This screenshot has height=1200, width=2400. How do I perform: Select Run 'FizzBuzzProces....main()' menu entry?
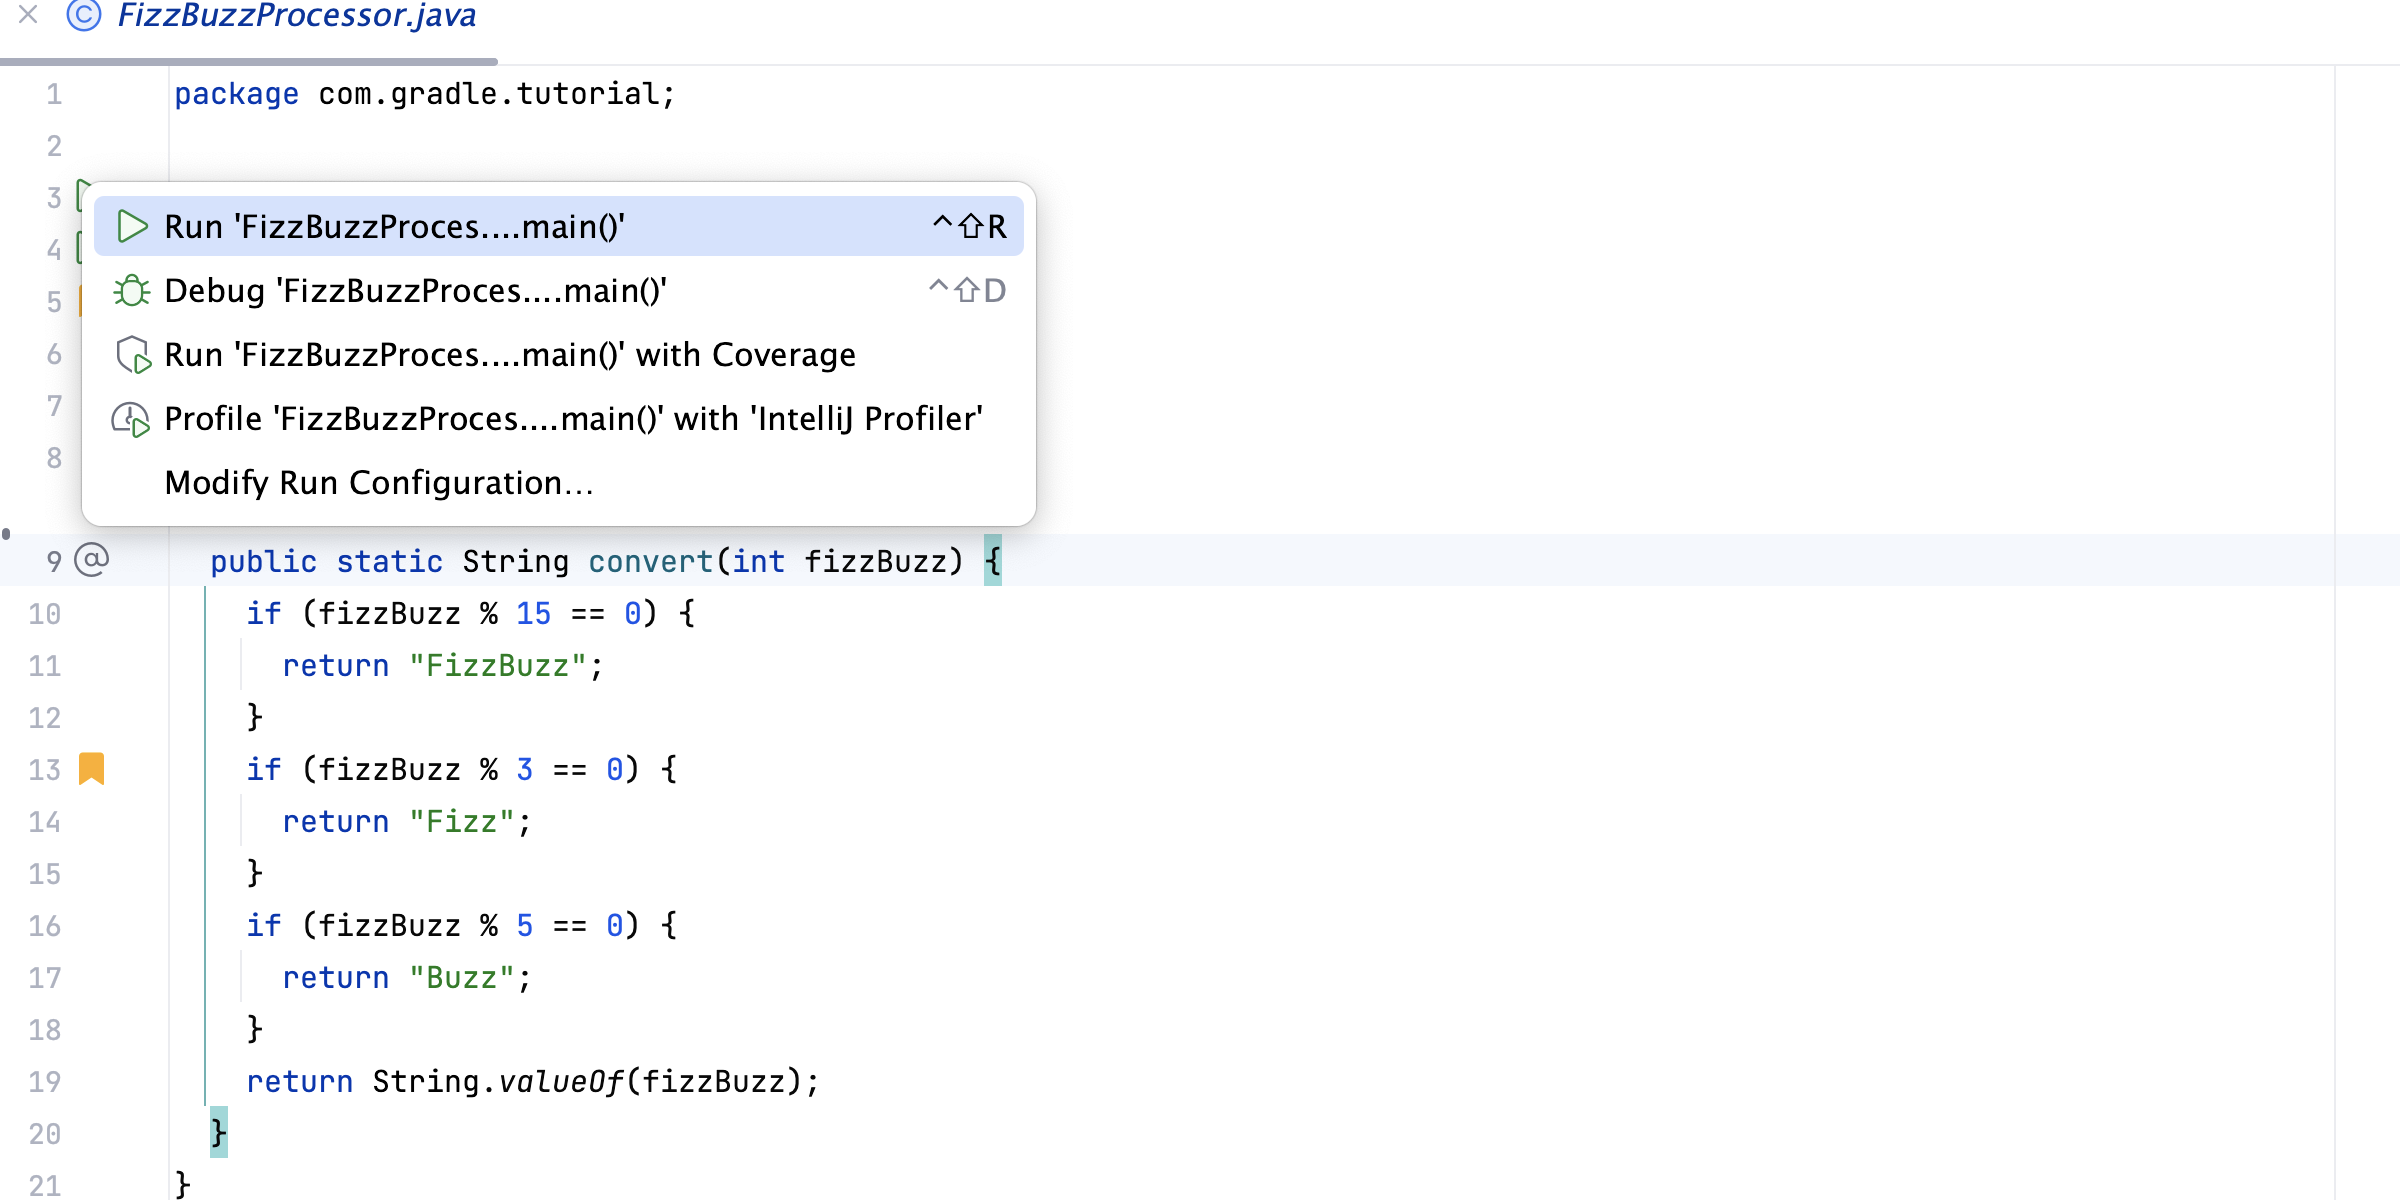(x=558, y=227)
